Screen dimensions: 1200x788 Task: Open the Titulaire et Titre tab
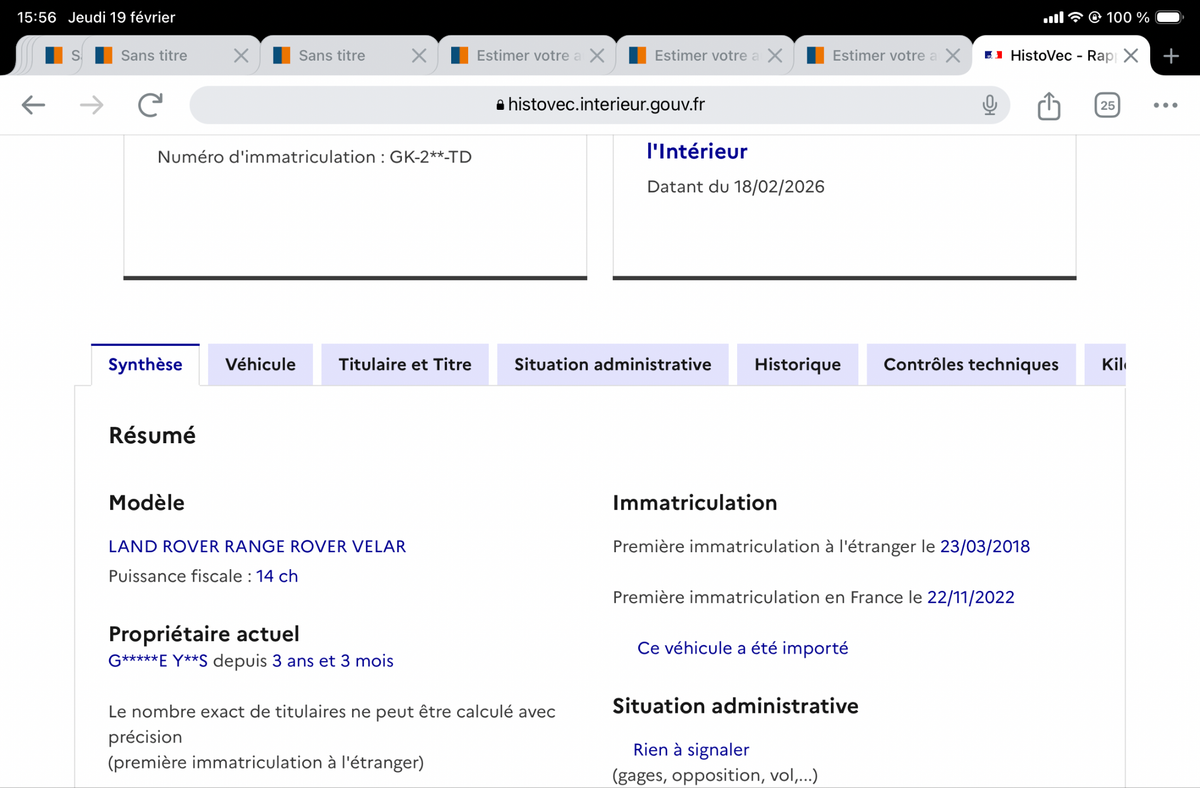point(405,364)
